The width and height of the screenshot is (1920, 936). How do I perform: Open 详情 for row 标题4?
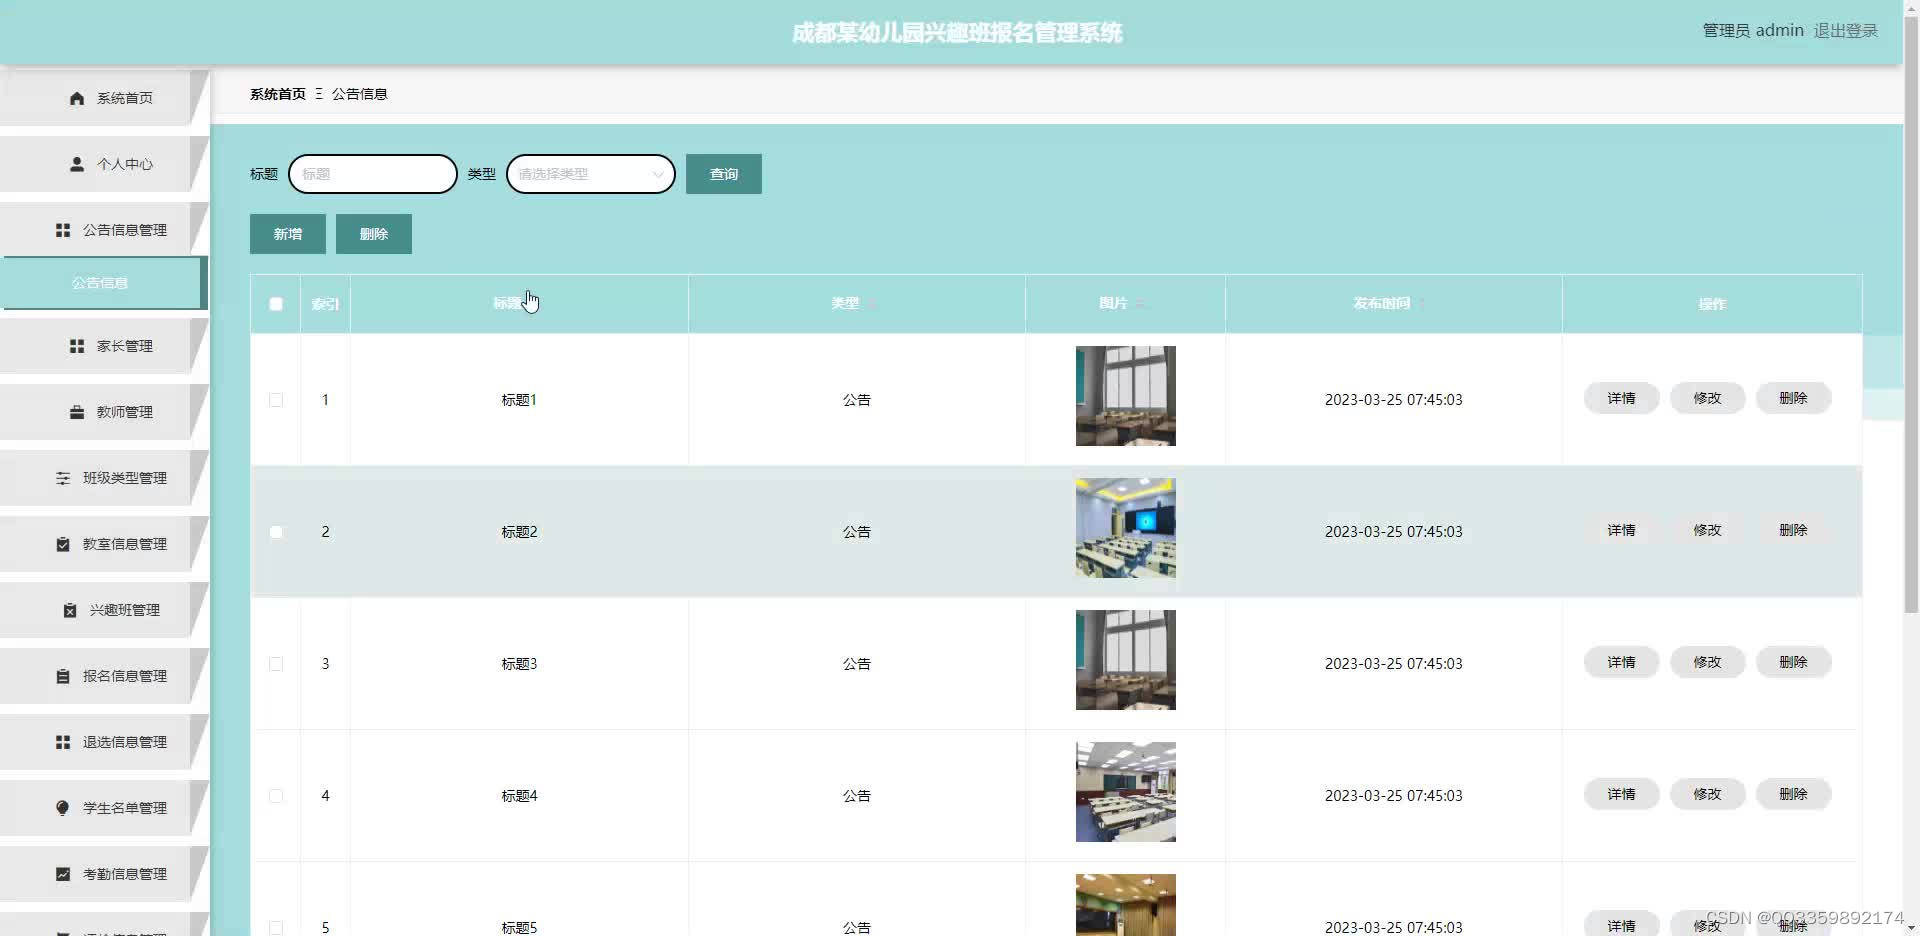(1622, 794)
